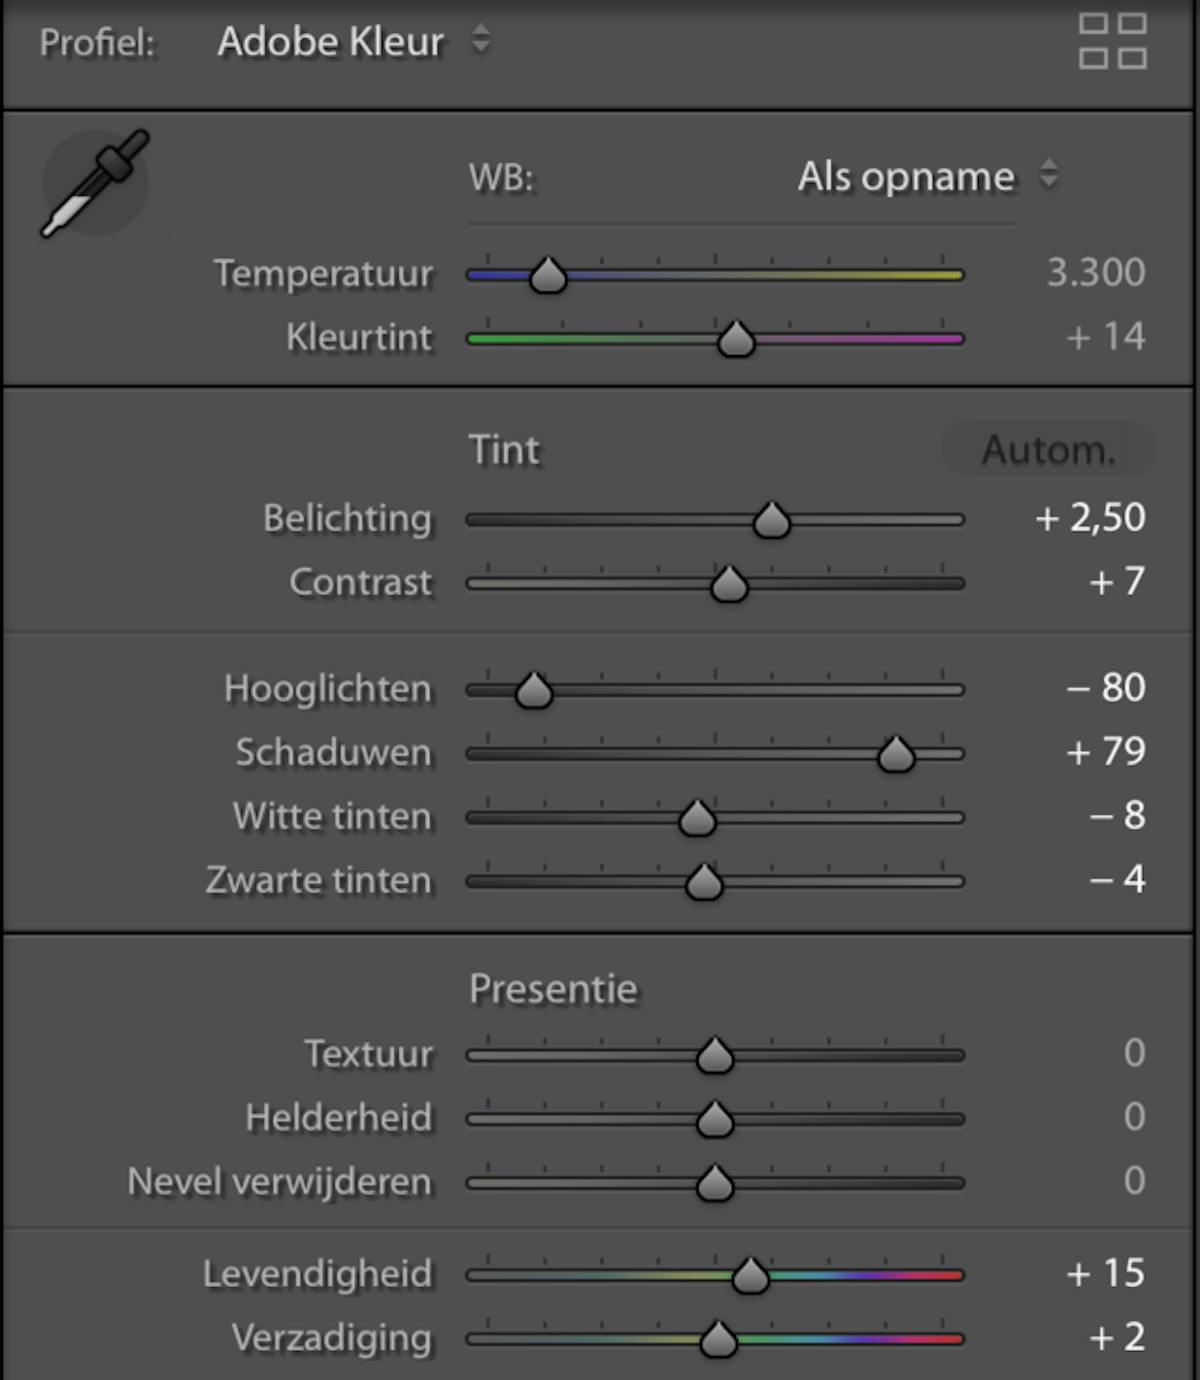This screenshot has height=1380, width=1200.
Task: Click the Nevel verwijderen slider label
Action: (280, 1182)
